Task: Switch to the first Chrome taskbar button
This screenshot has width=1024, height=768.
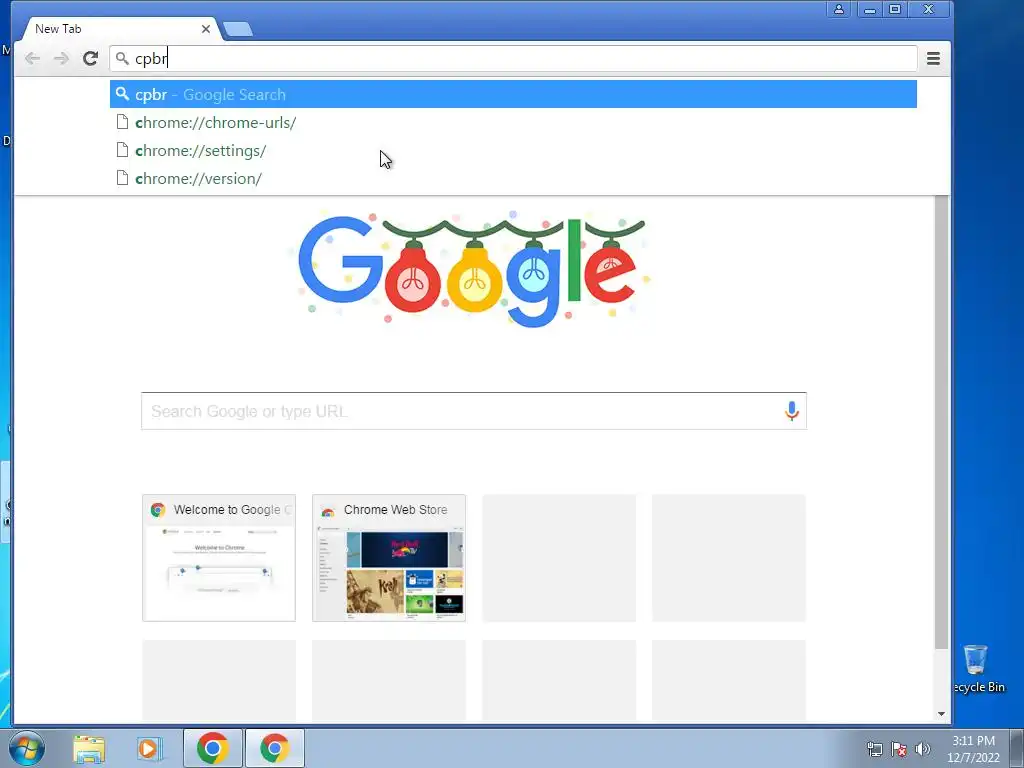Action: click(213, 748)
